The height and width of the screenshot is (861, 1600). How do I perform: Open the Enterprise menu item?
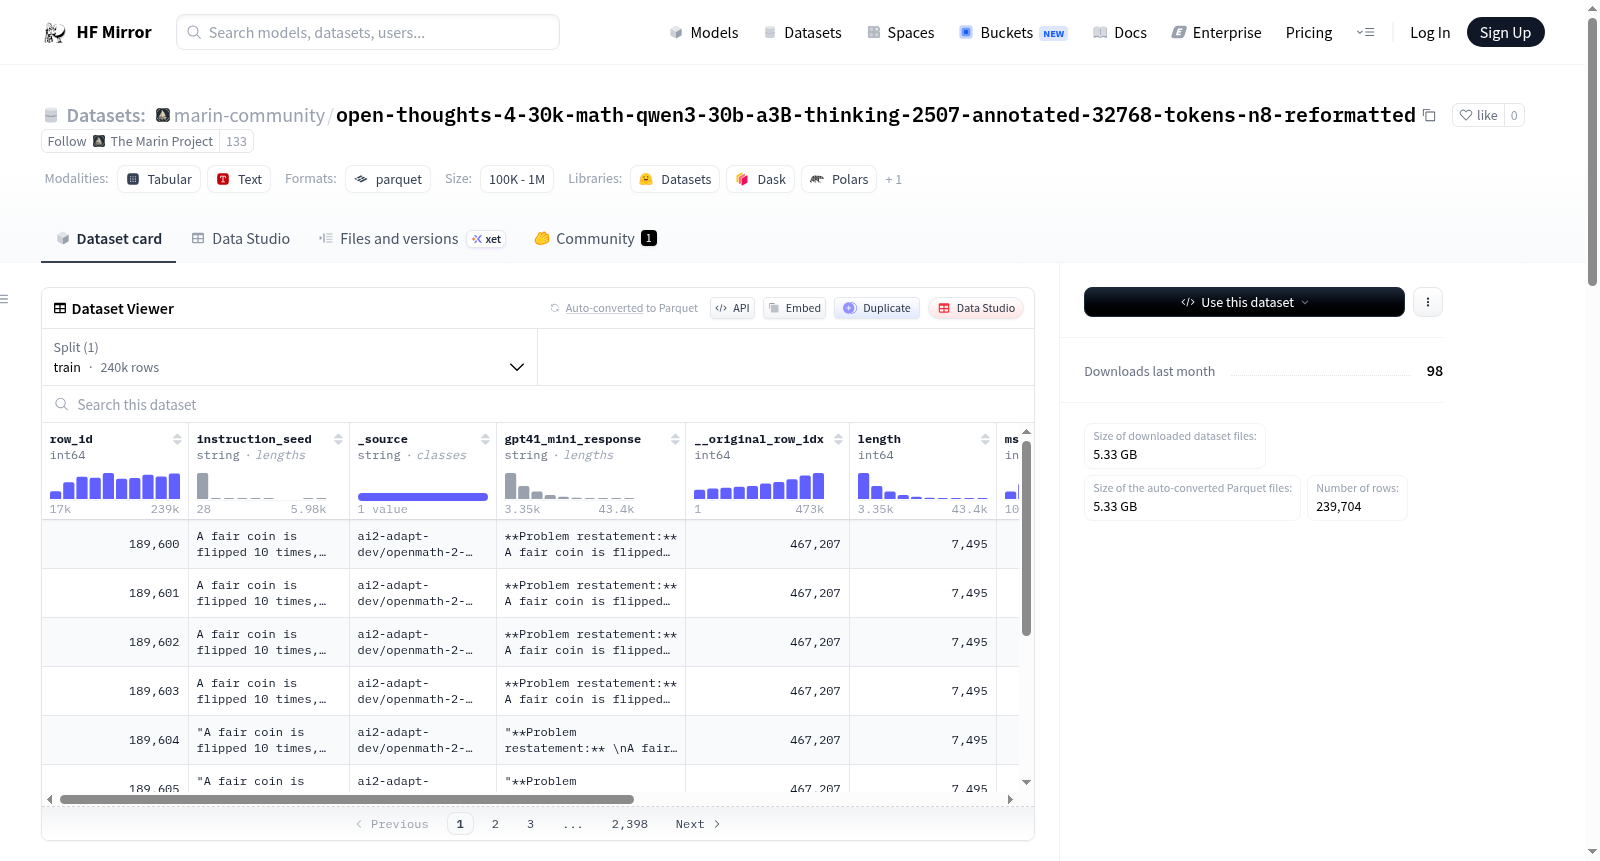[1216, 32]
